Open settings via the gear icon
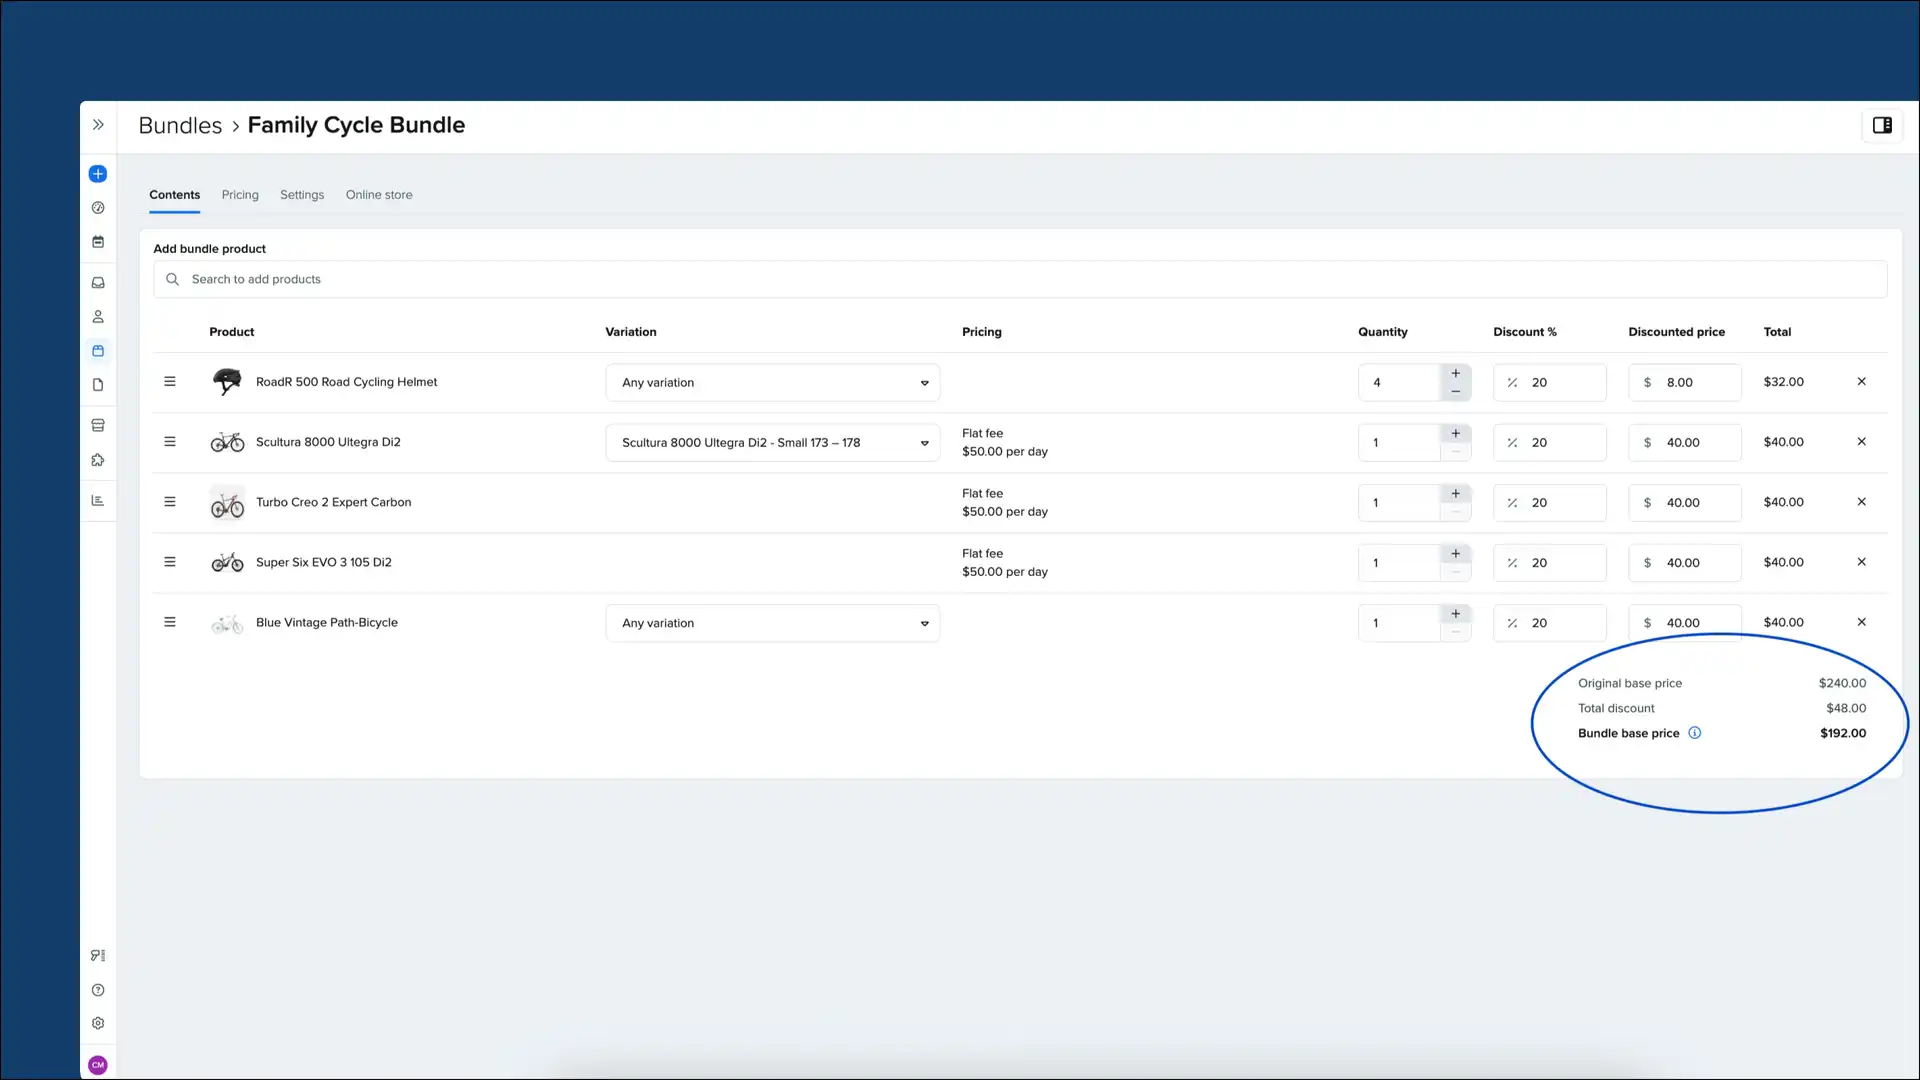The image size is (1920, 1080). click(x=97, y=1022)
